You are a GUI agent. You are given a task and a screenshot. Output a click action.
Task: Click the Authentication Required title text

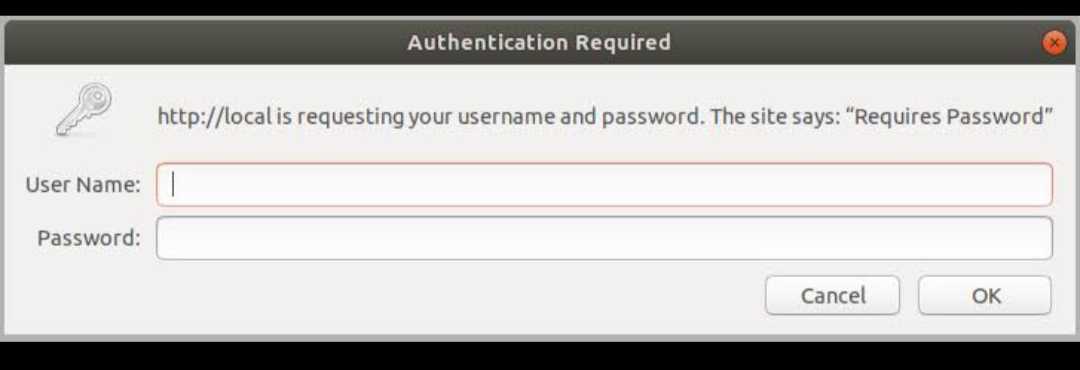pos(539,43)
